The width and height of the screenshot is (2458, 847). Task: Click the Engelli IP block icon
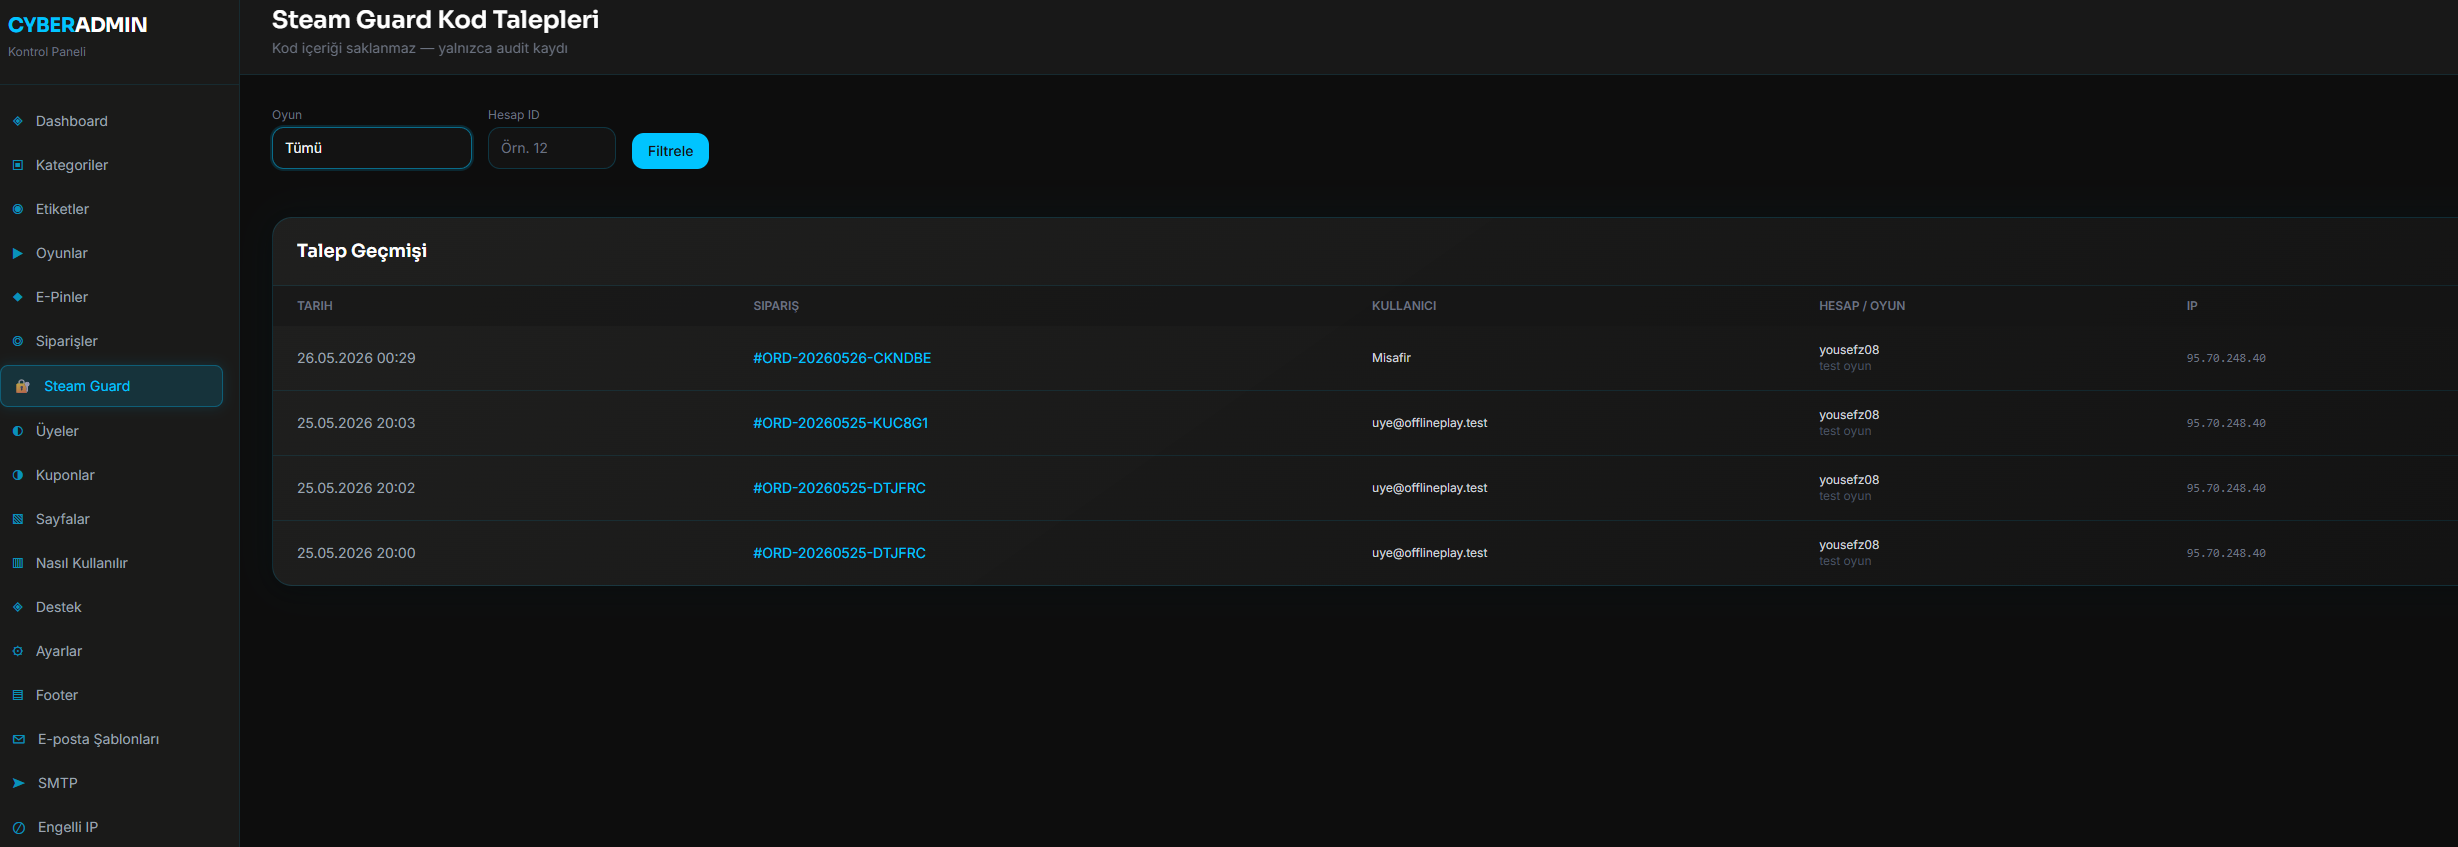point(19,827)
